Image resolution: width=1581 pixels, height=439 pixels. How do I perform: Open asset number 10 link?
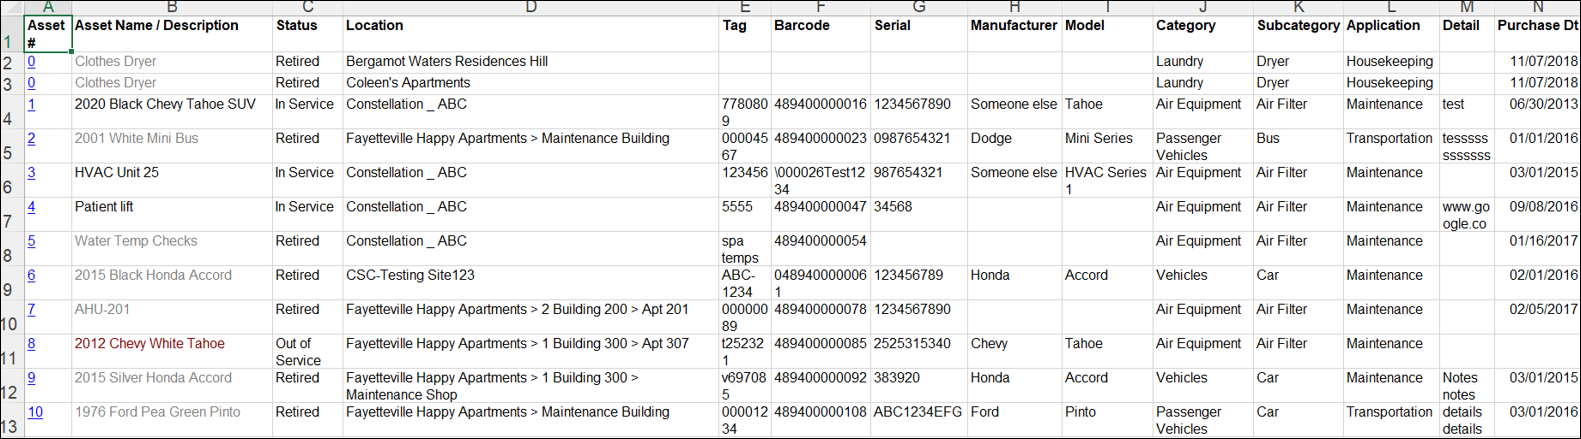(35, 412)
